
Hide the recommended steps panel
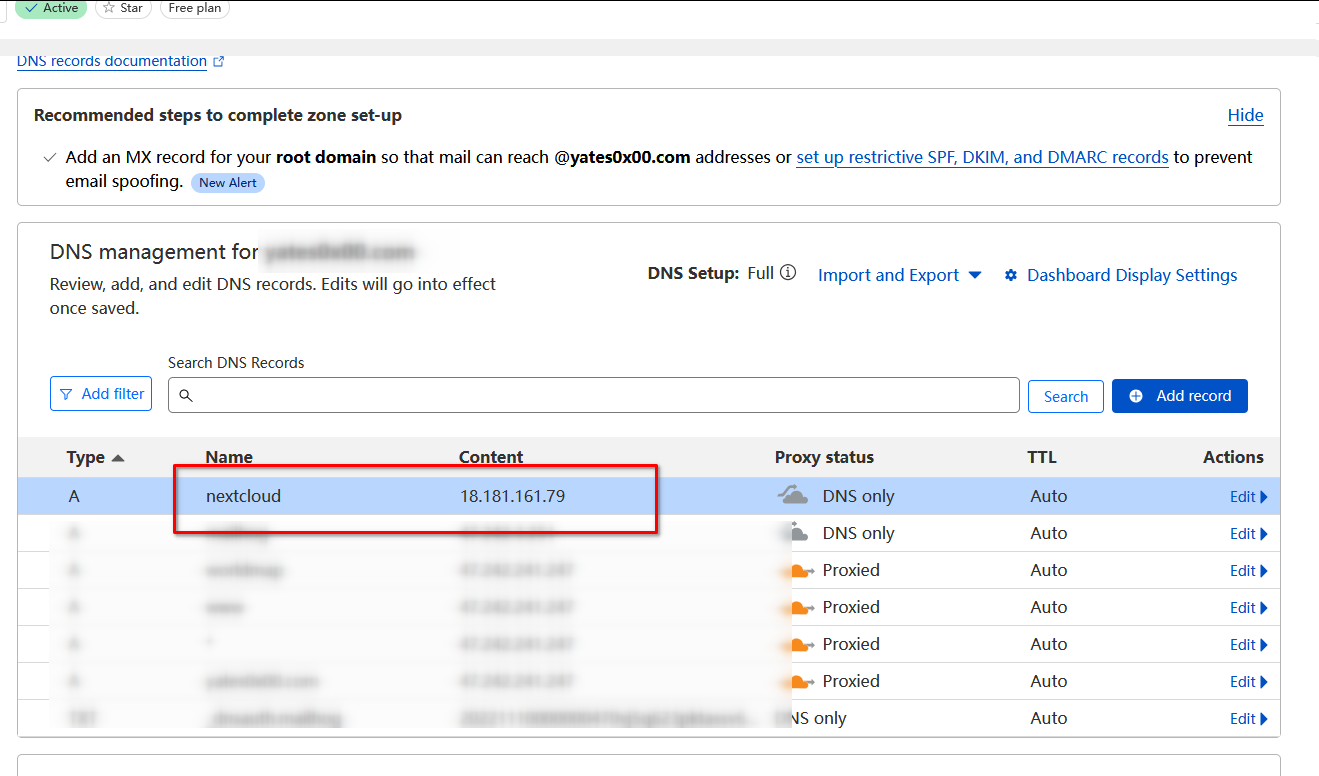pyautogui.click(x=1245, y=115)
